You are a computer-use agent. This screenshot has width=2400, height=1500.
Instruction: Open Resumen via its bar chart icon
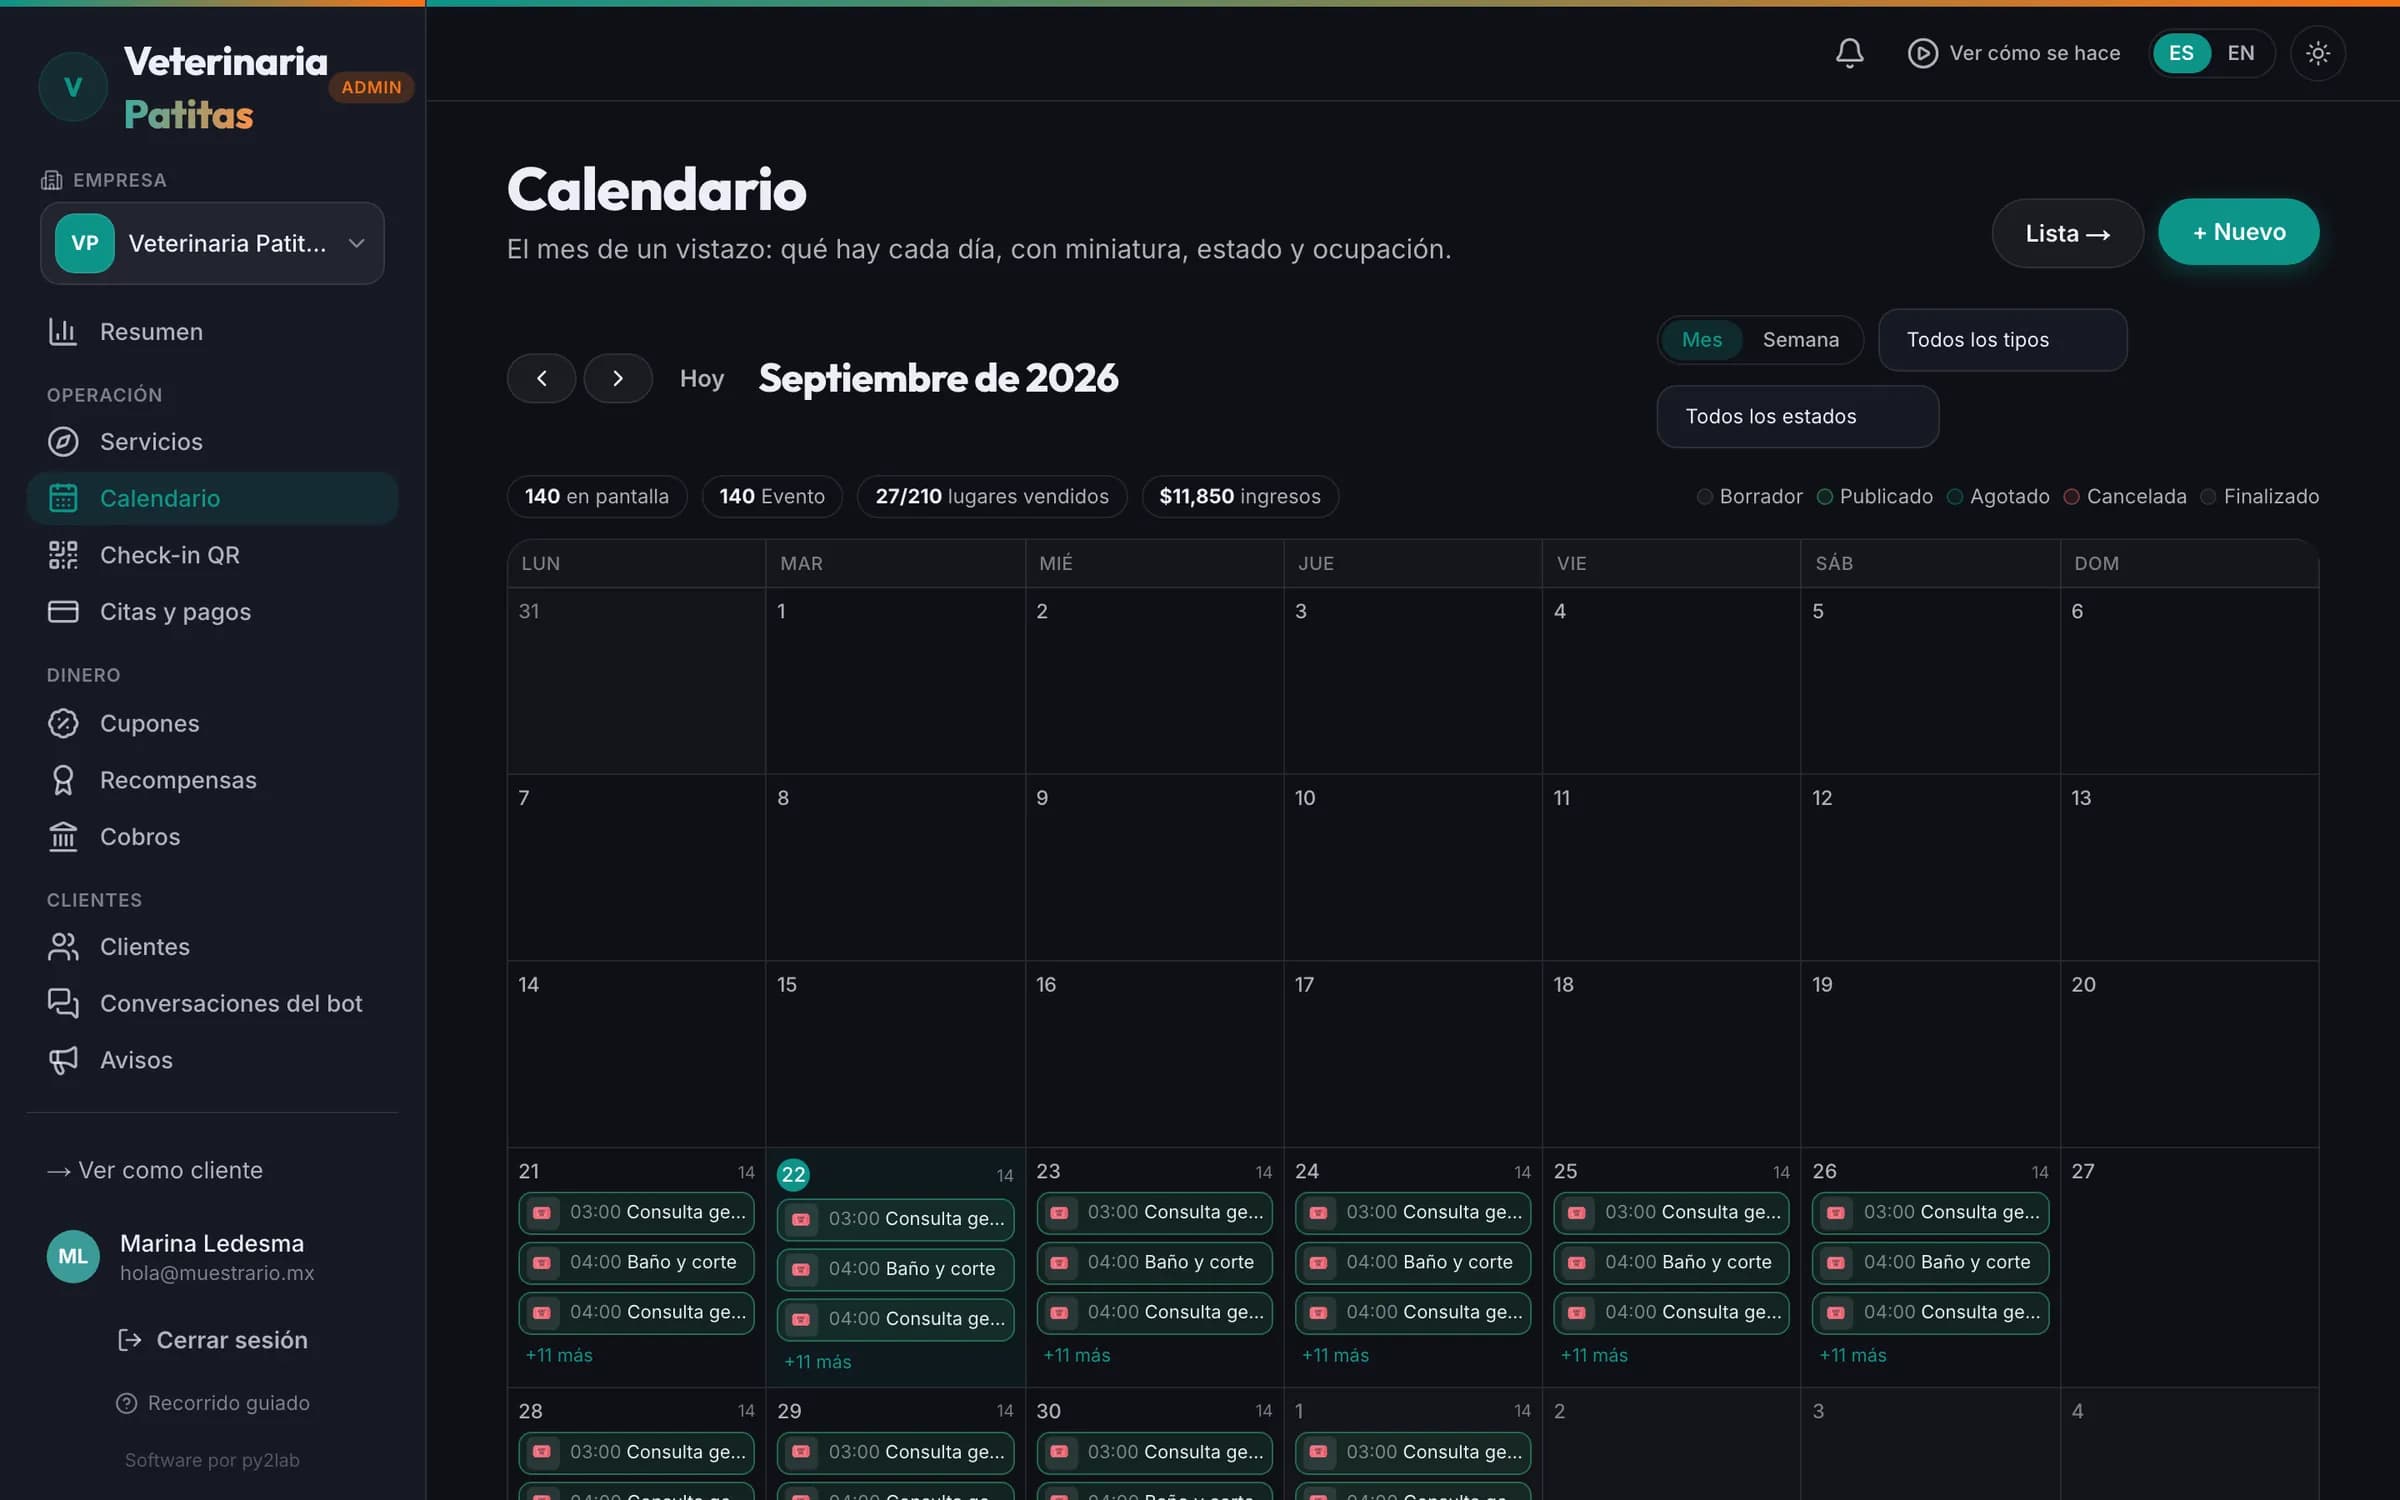click(63, 332)
